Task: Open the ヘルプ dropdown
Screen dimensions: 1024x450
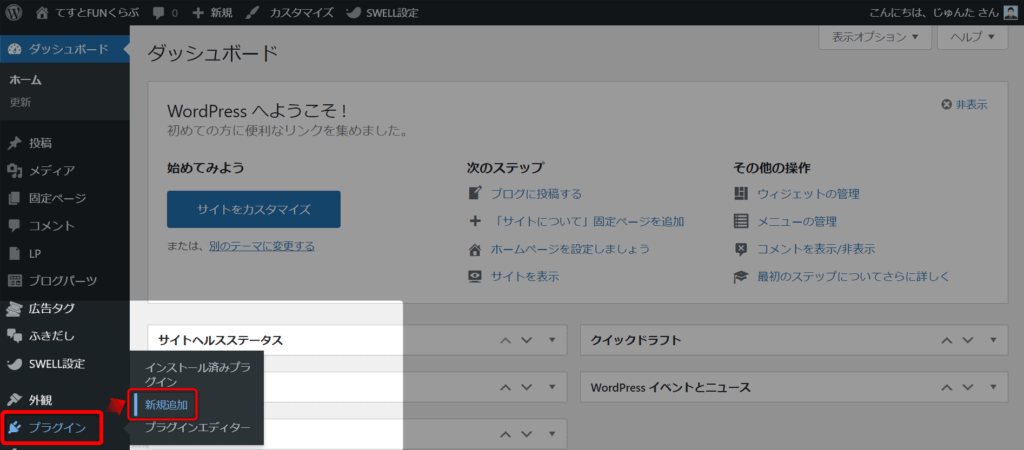Action: point(972,37)
